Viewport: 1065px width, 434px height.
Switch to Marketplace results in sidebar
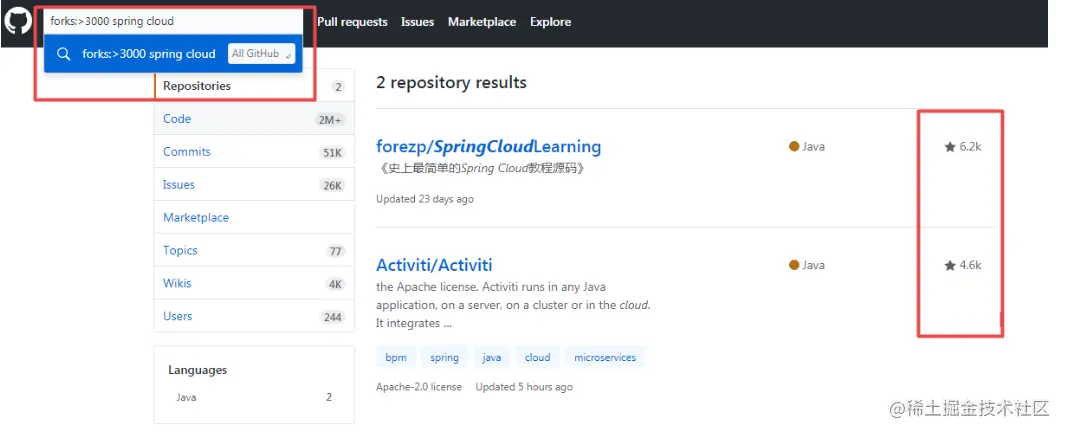254,217
